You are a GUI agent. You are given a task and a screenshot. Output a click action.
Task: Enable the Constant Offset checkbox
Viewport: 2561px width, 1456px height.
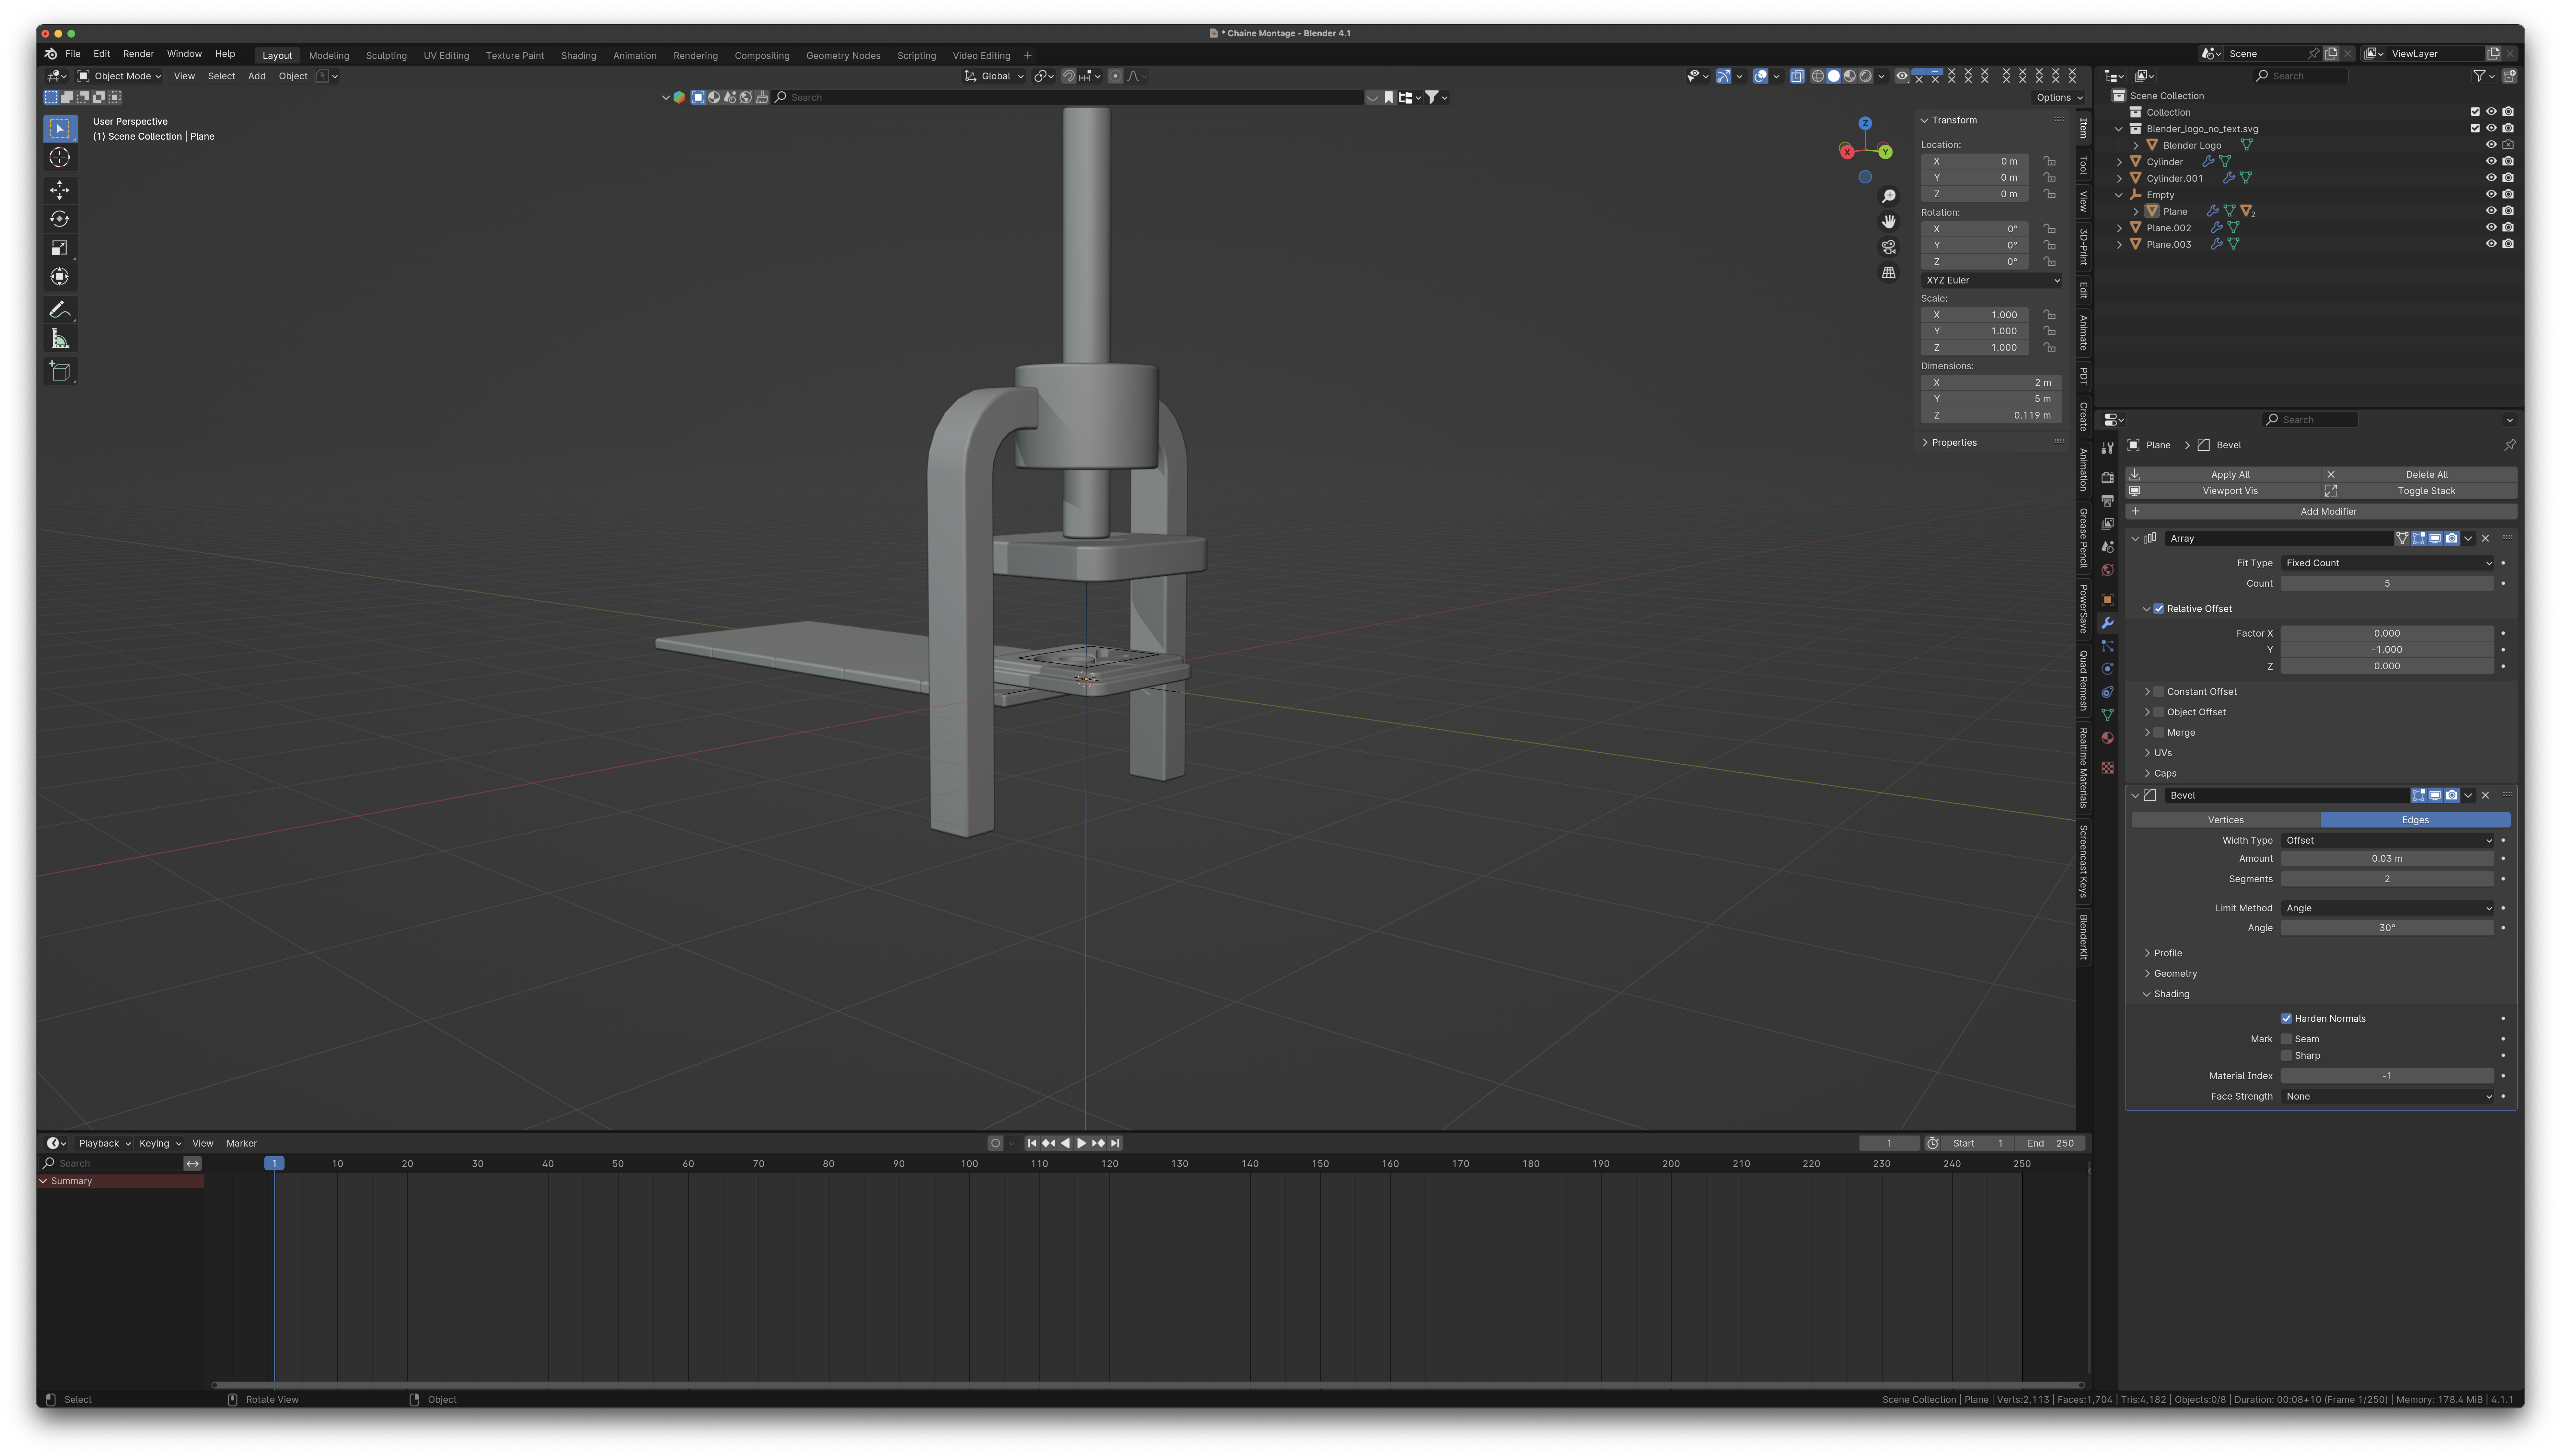click(x=2159, y=692)
